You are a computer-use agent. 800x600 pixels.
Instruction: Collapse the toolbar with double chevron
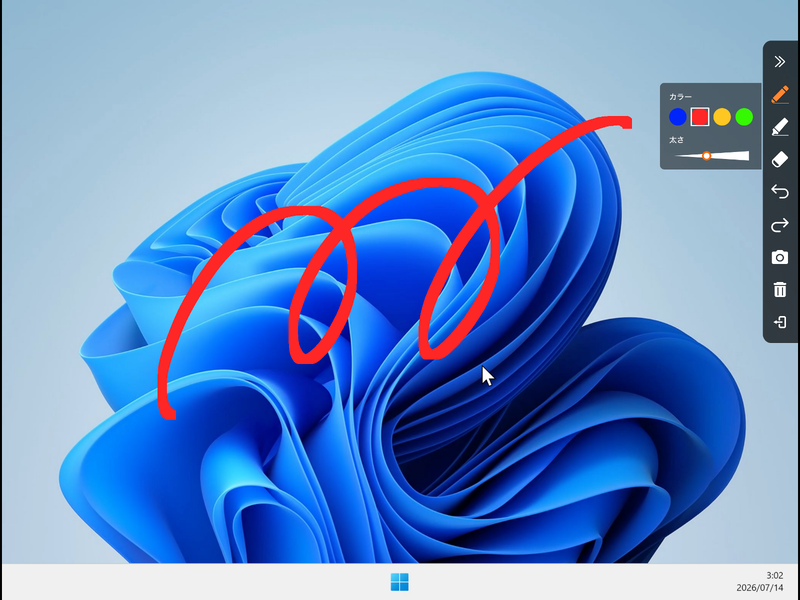[780, 62]
